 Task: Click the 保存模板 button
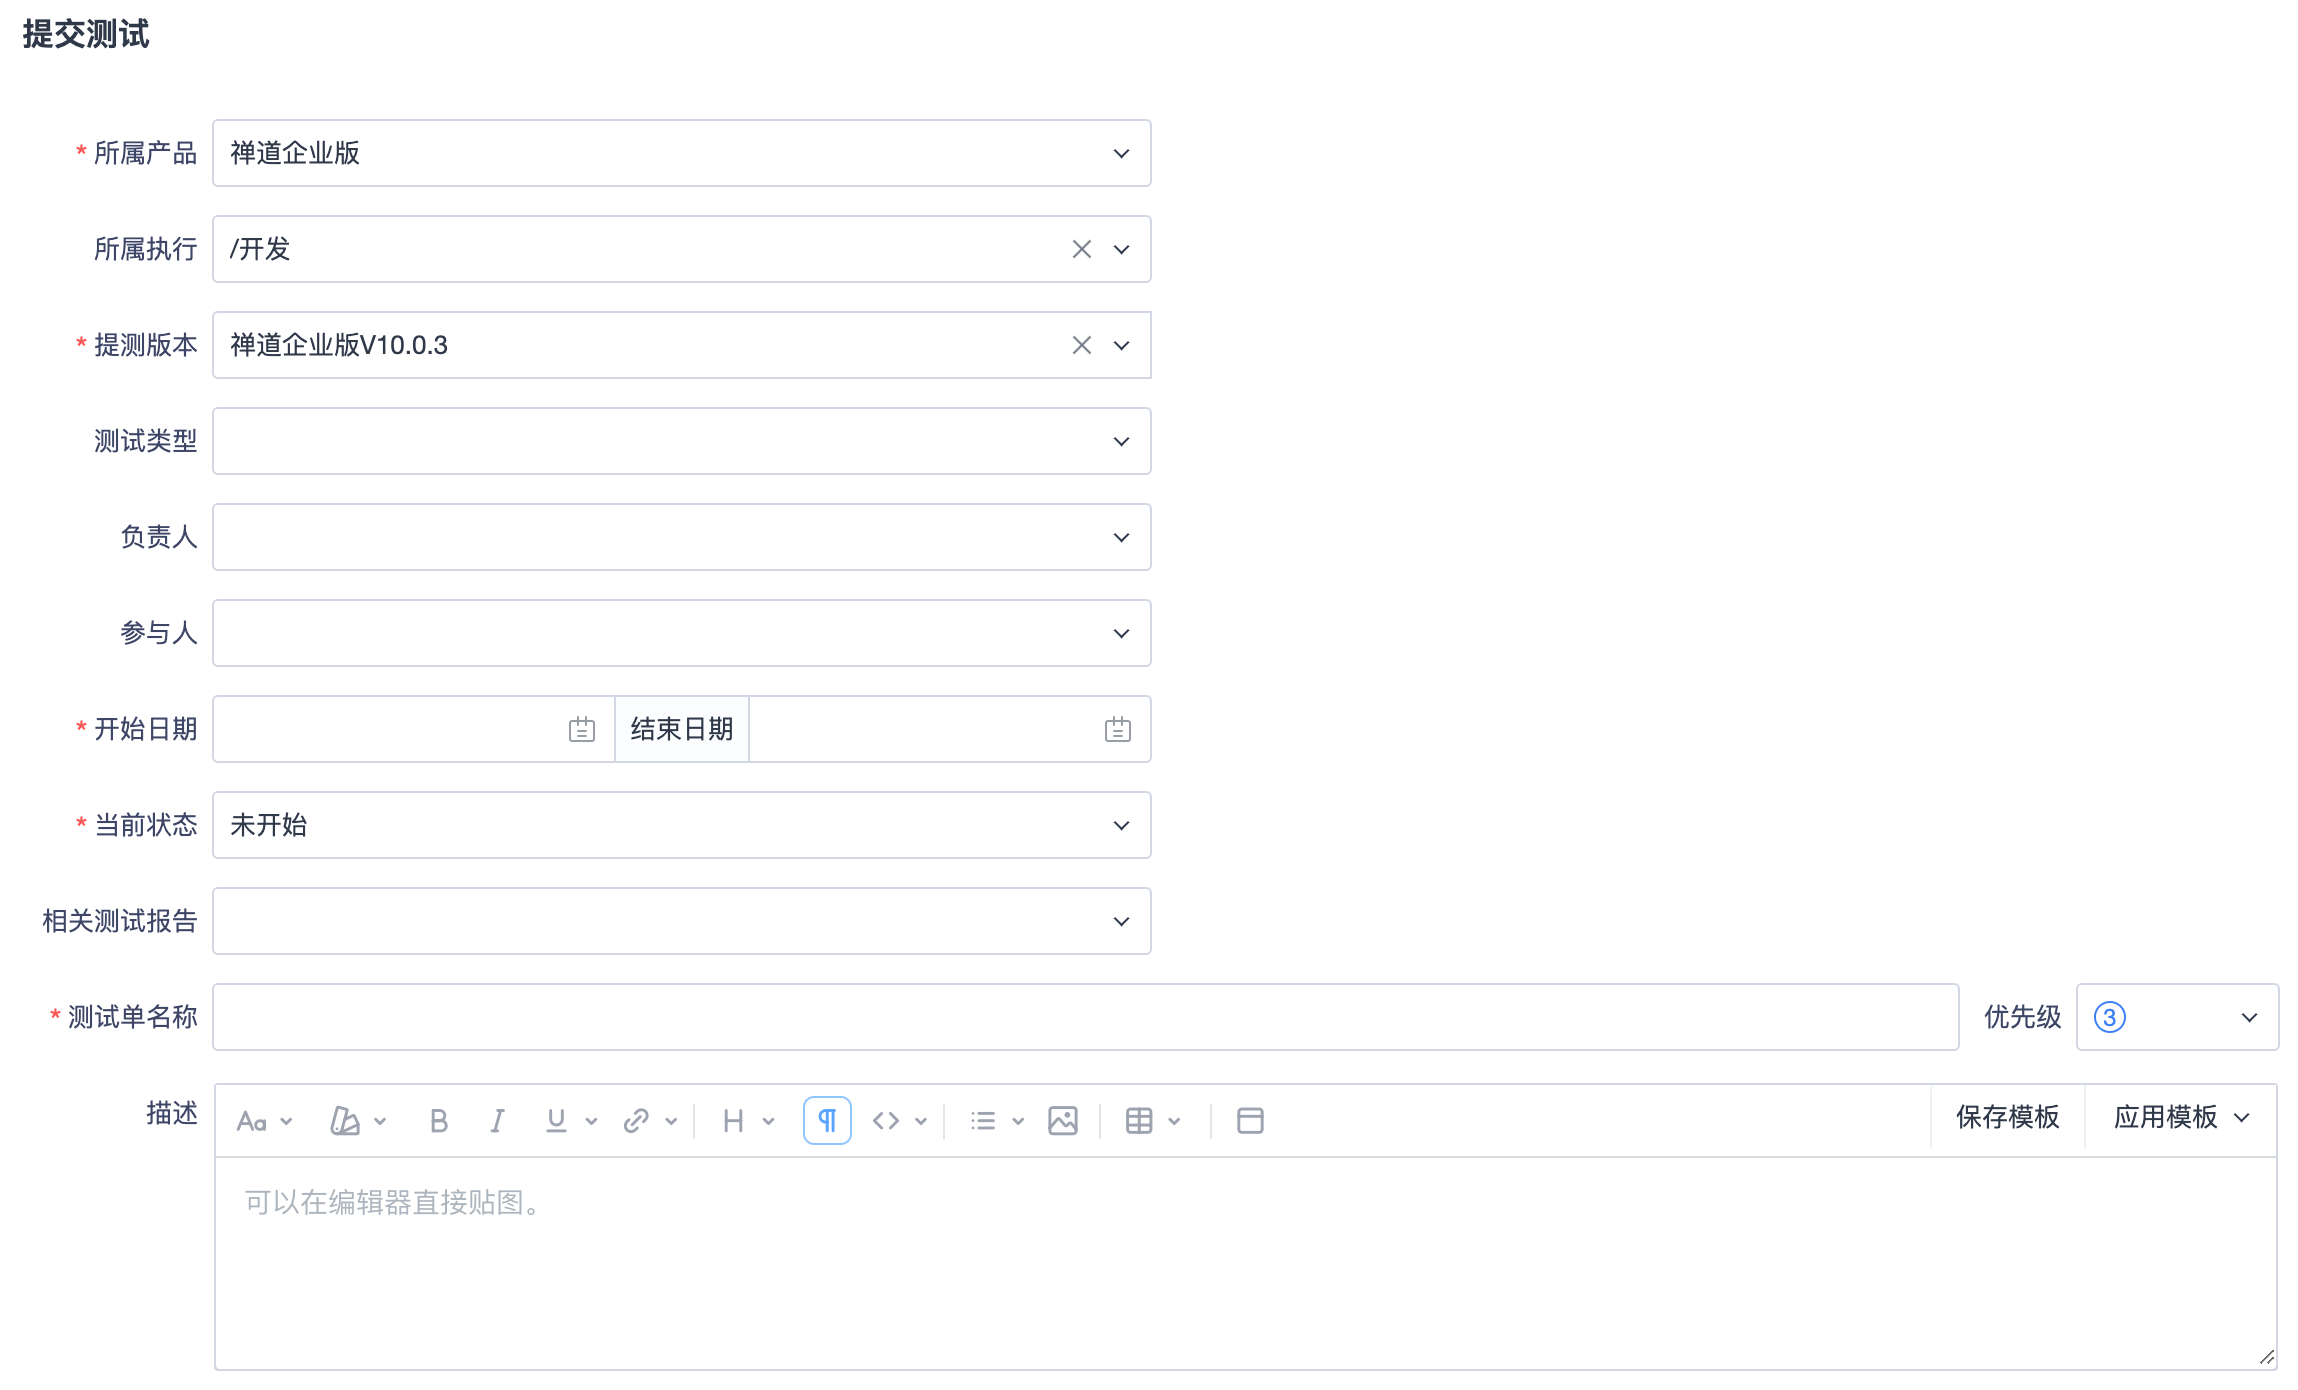point(2007,1117)
